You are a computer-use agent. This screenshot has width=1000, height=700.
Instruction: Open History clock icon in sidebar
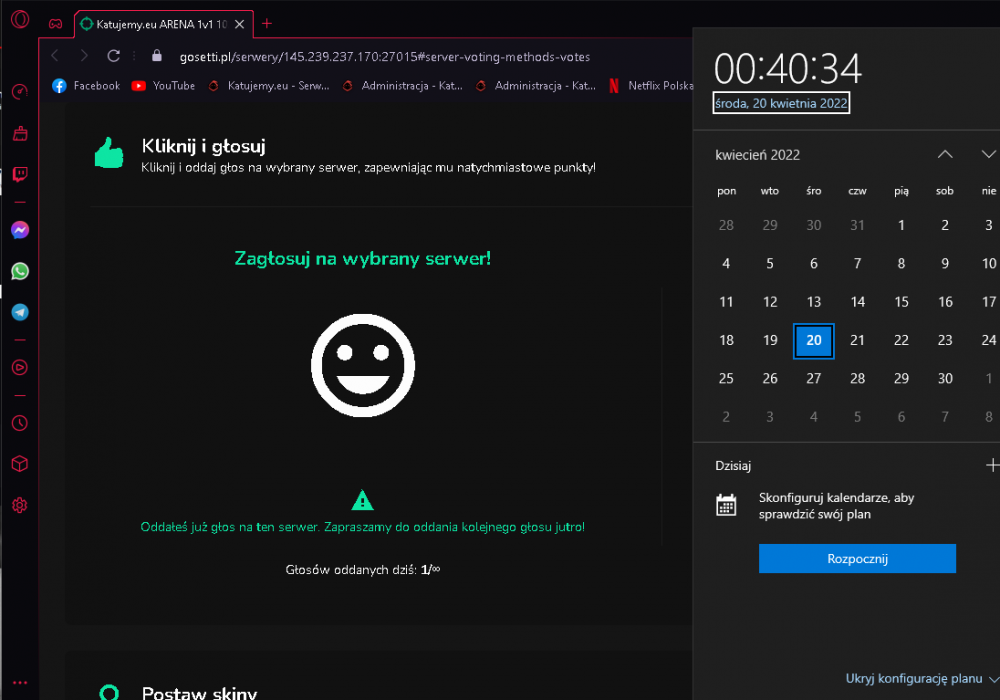click(x=20, y=423)
